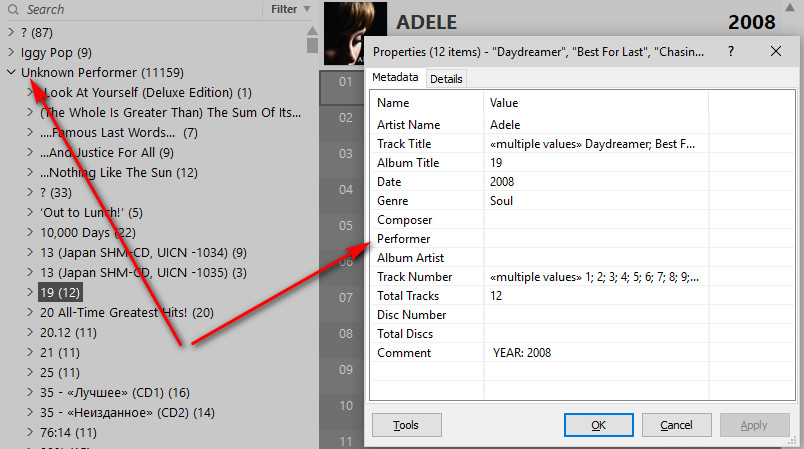Switch to the Details tab
This screenshot has width=804, height=449.
point(446,78)
